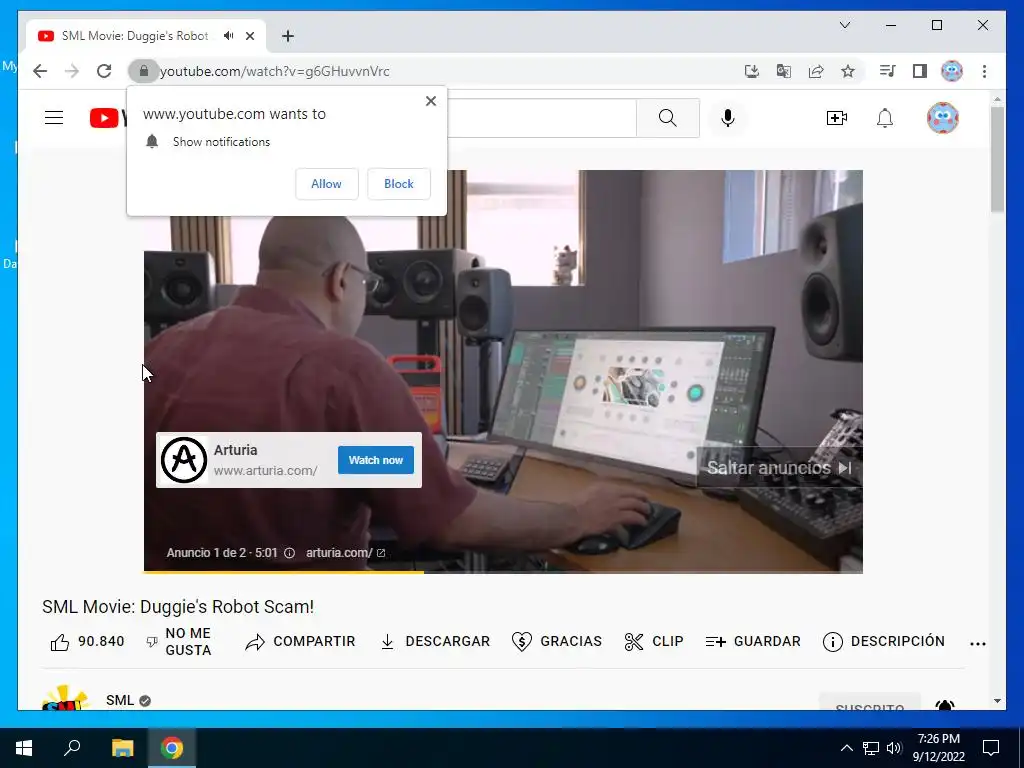The width and height of the screenshot is (1024, 768).
Task: Click COMPARTIR to share the video
Action: (x=300, y=642)
